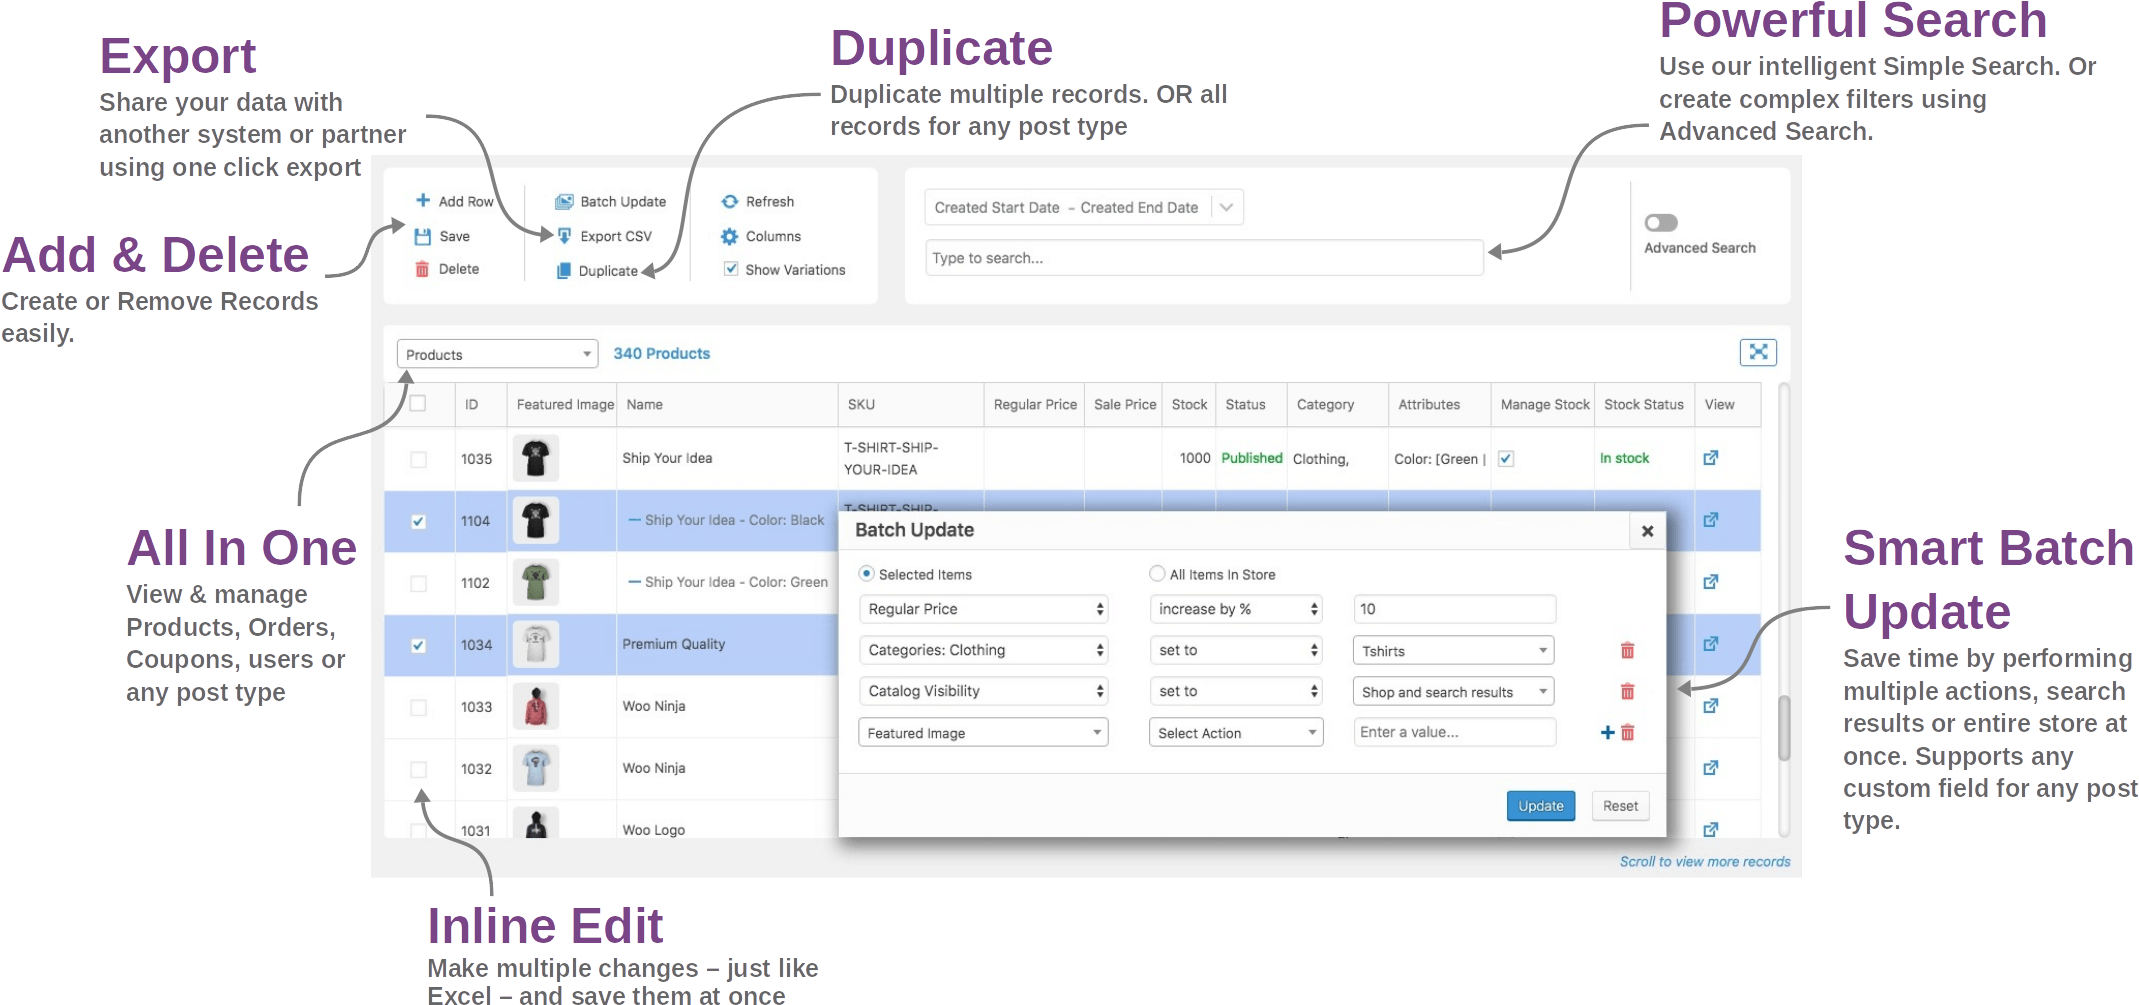Check the row checkbox for product 1033
Image resolution: width=2139 pixels, height=1005 pixels.
(418, 707)
